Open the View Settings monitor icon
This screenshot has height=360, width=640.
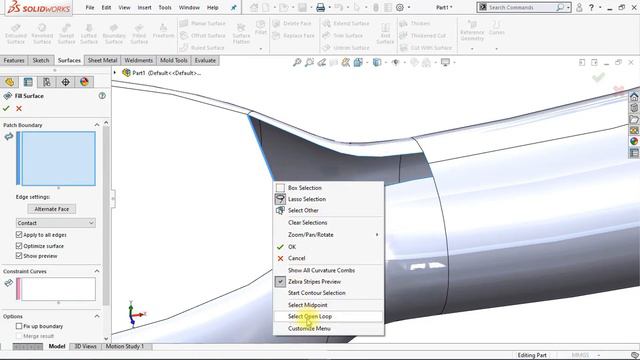click(445, 62)
